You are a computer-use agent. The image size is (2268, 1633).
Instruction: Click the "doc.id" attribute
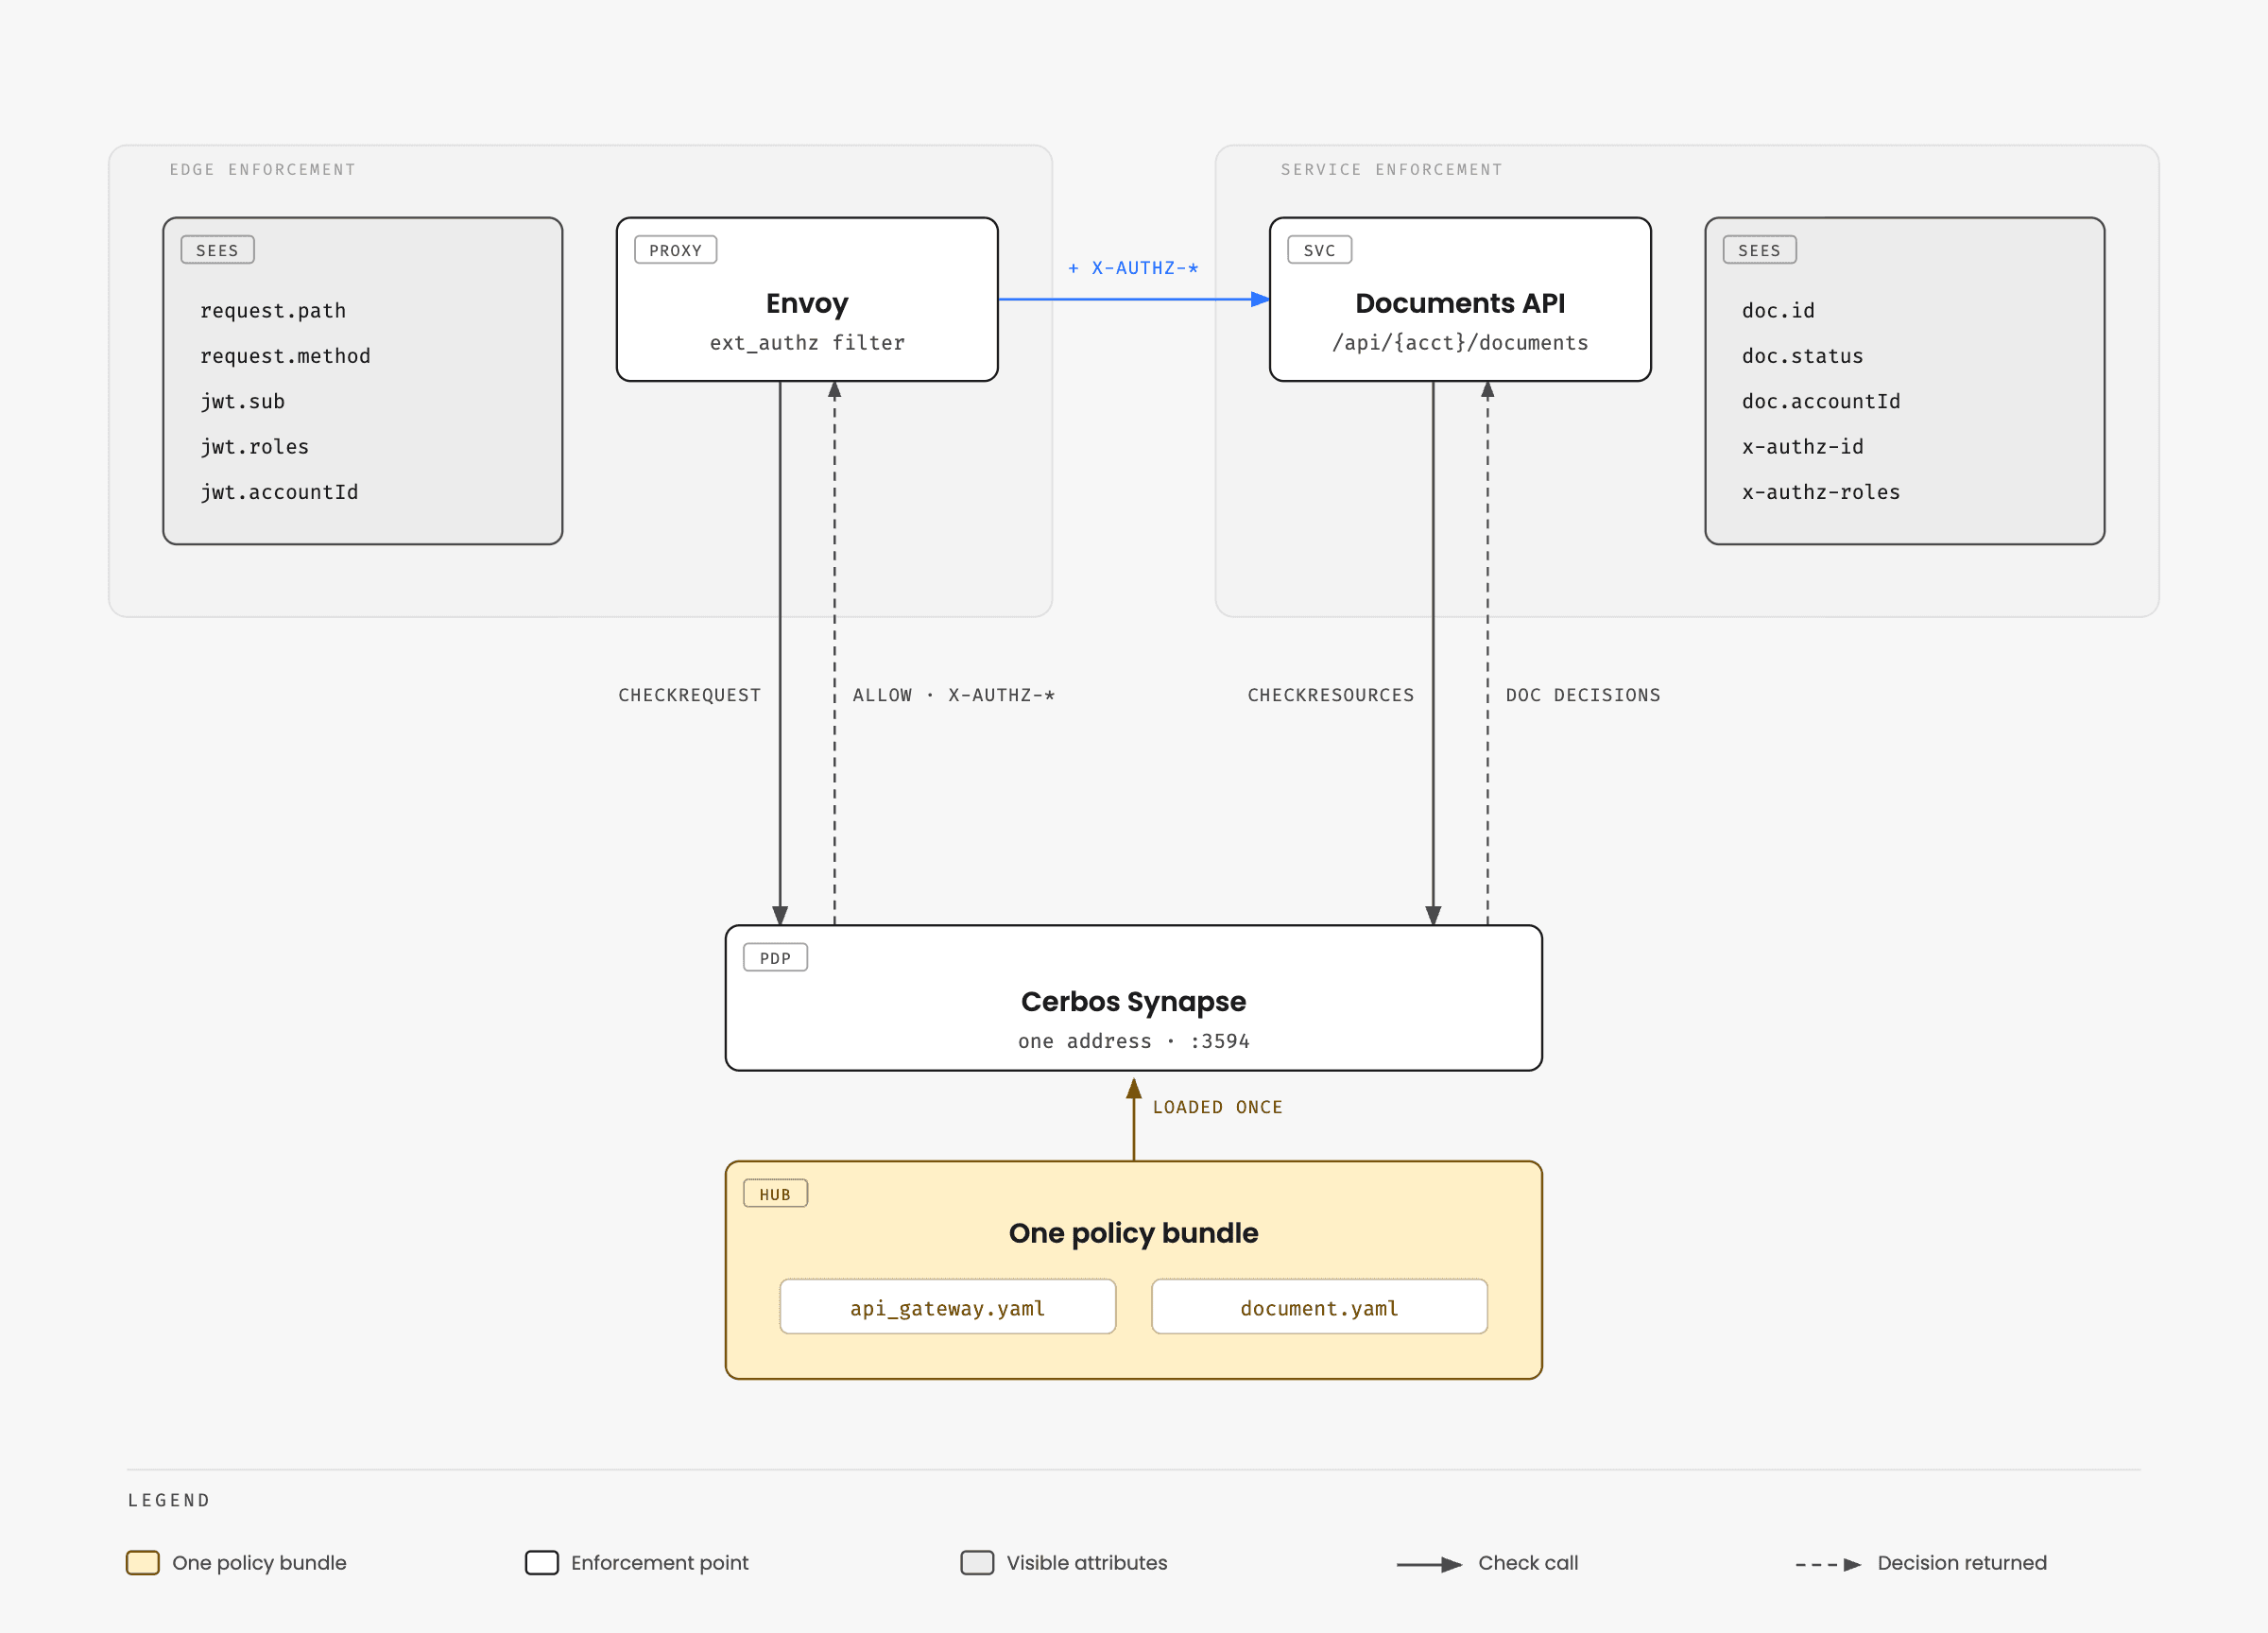(x=1778, y=311)
